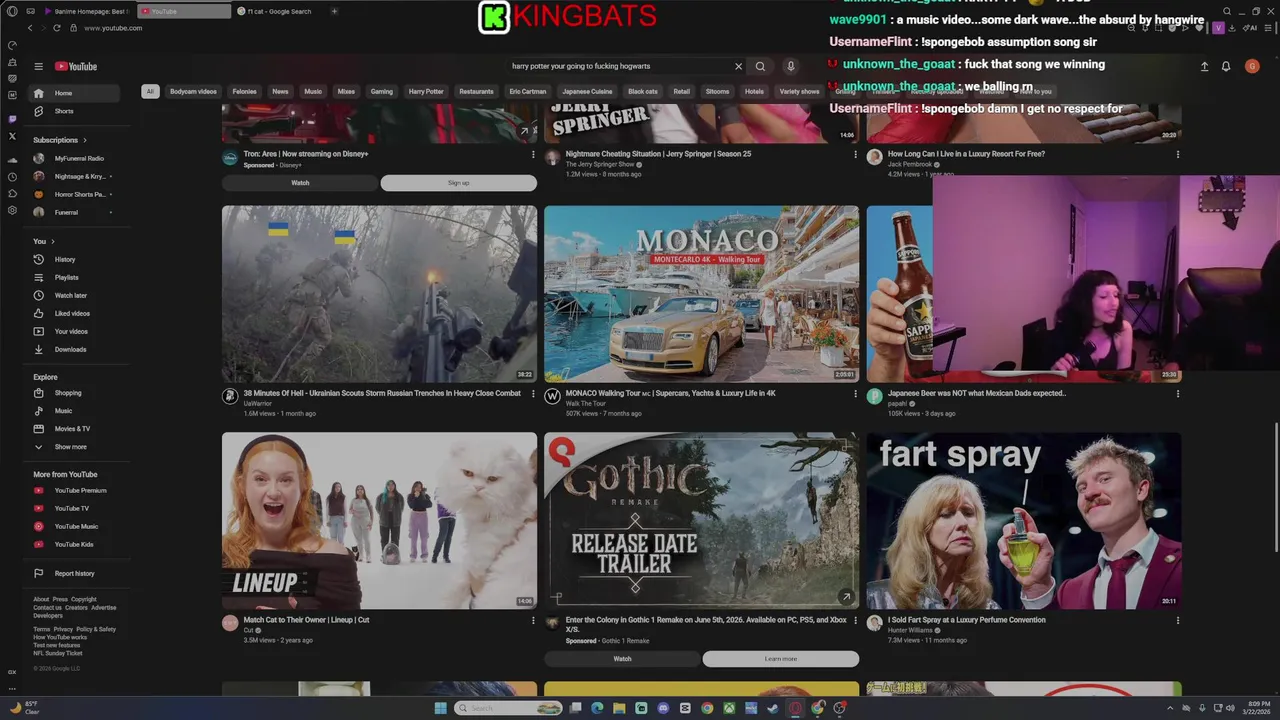Viewport: 1280px width, 720px height.
Task: Open Your videos
Action: coord(75,331)
